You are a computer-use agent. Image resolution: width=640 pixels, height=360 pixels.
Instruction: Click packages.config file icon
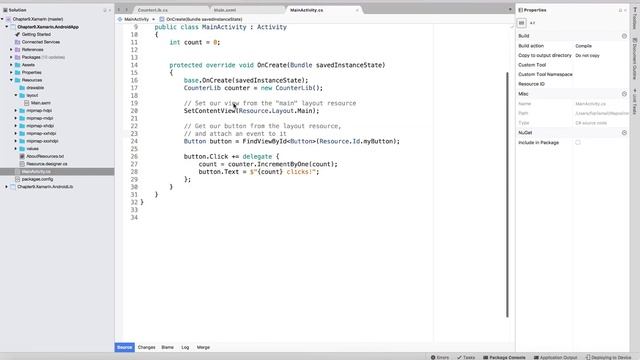tap(17, 179)
